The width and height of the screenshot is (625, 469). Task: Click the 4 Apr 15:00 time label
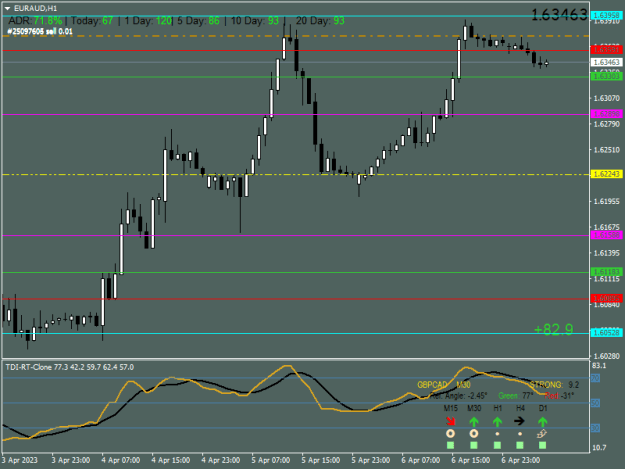[171, 460]
